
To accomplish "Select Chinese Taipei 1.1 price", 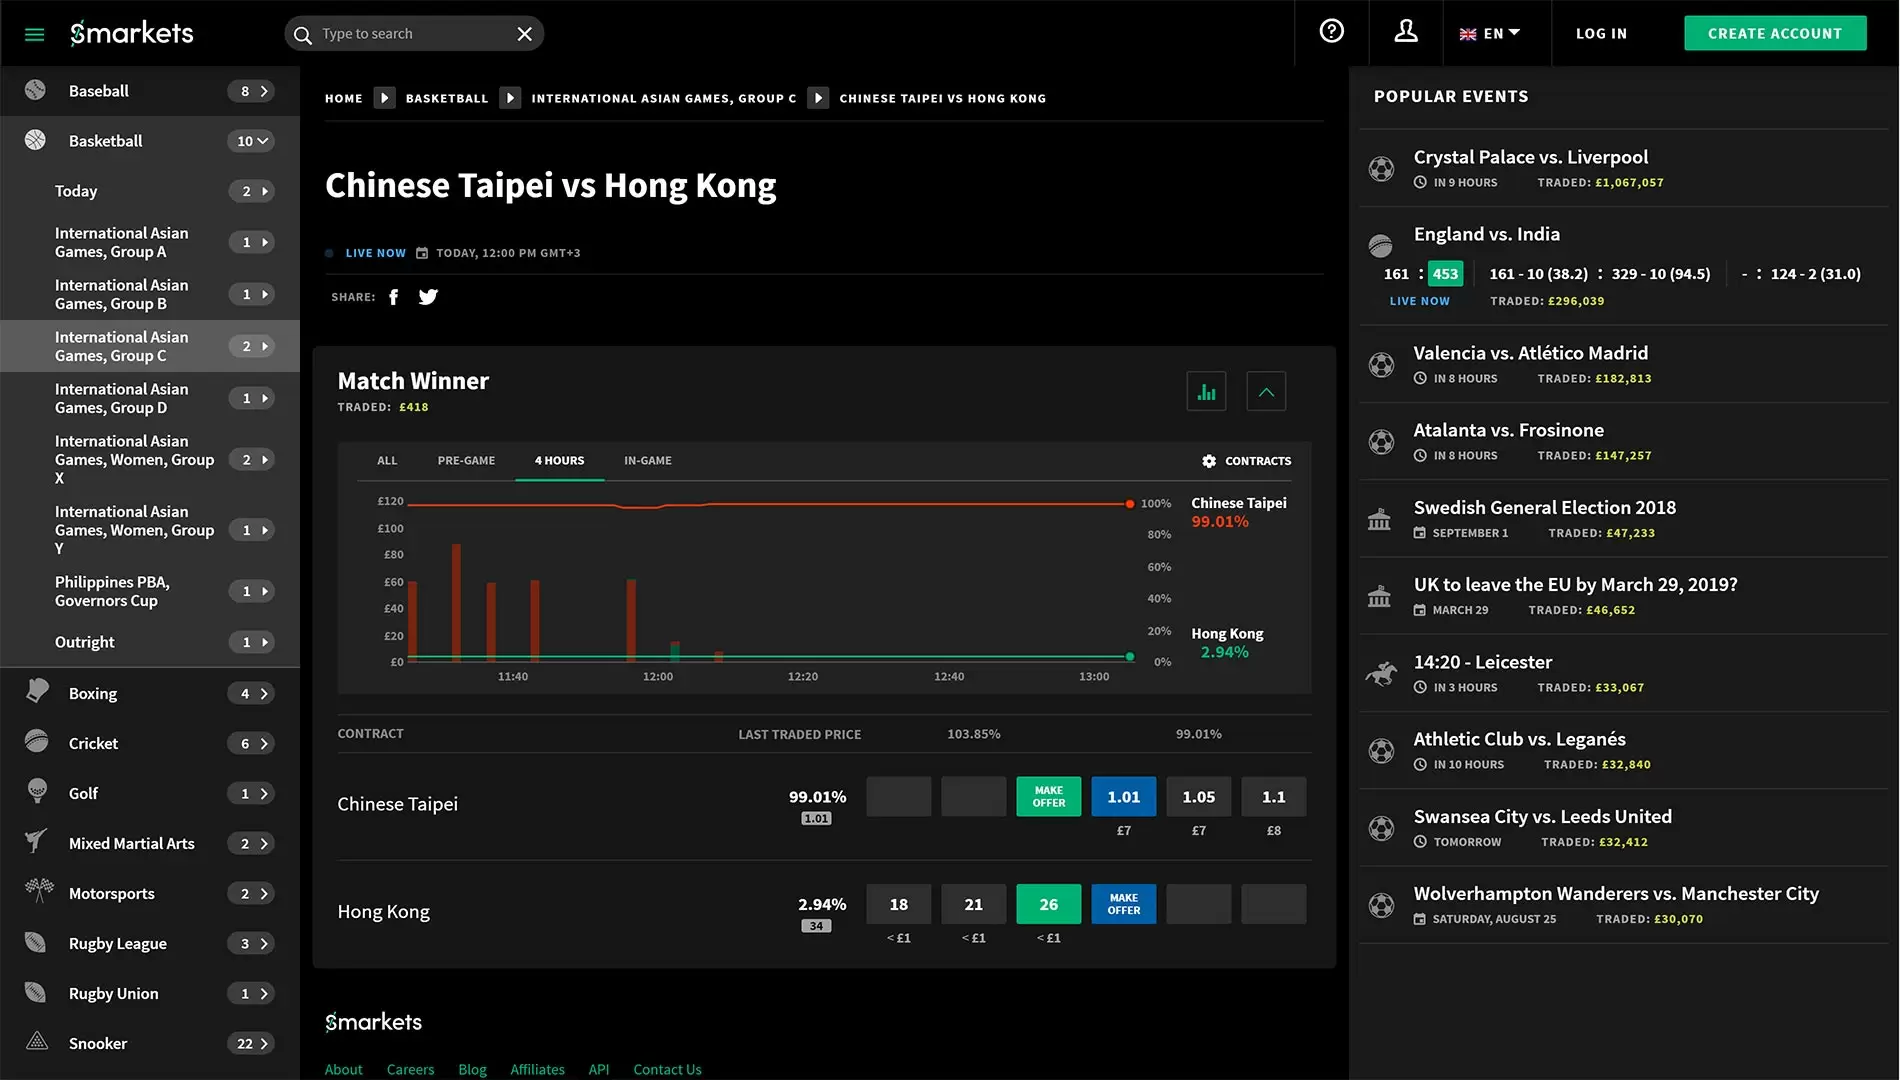I will click(x=1273, y=797).
